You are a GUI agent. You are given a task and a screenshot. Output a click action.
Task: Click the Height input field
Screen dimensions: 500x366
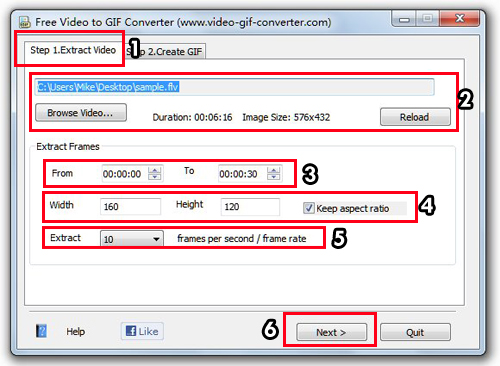click(x=250, y=207)
